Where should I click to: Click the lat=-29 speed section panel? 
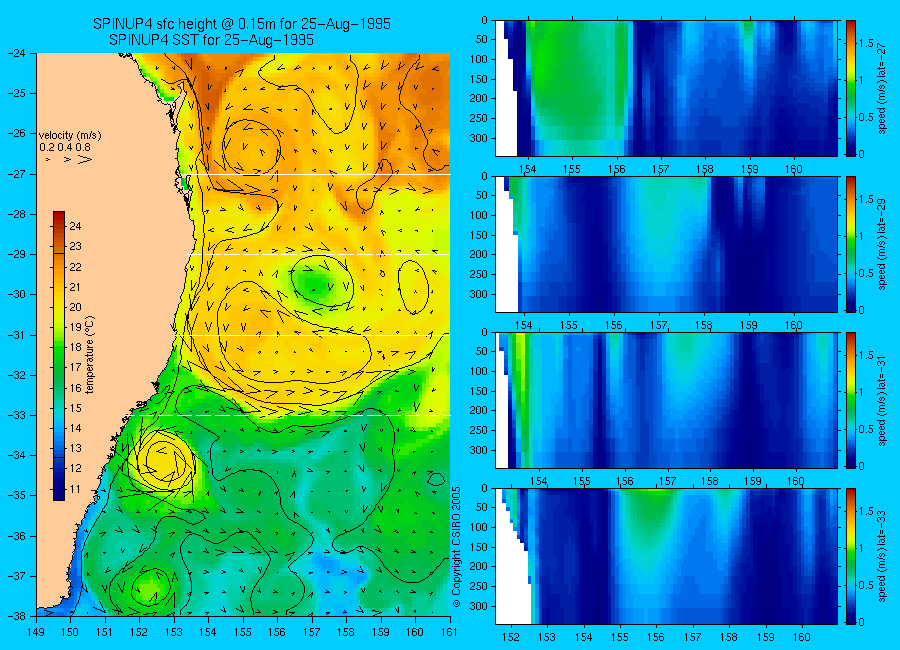[x=666, y=244]
